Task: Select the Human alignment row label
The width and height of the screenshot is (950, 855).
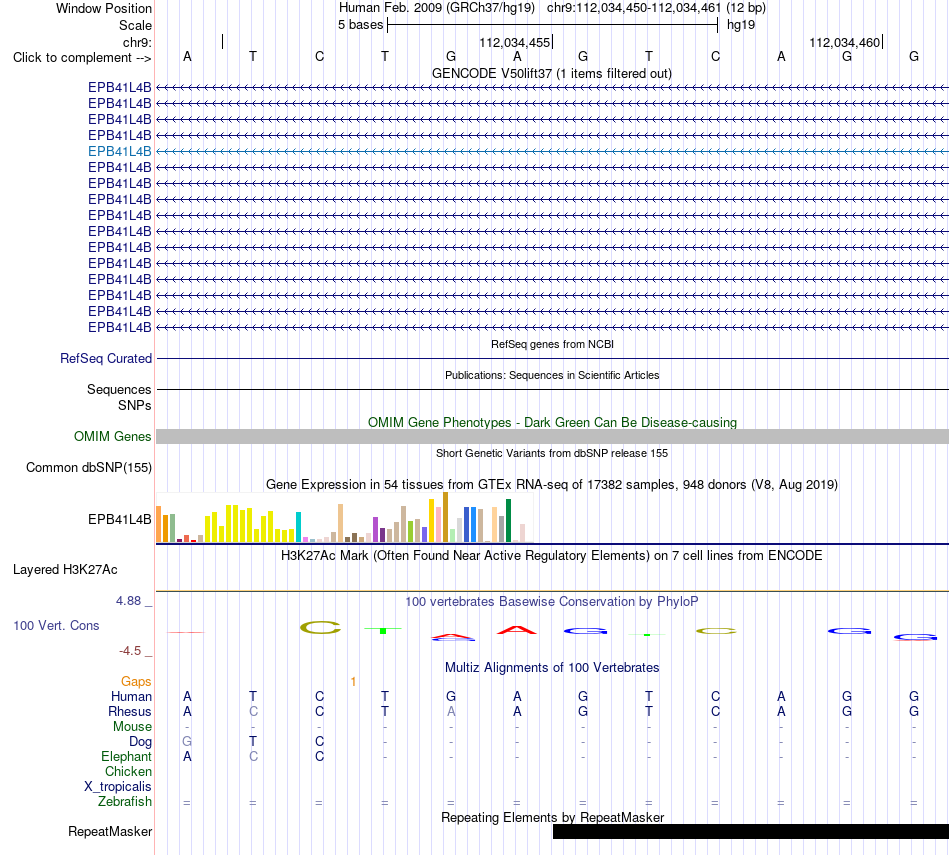Action: [131, 696]
